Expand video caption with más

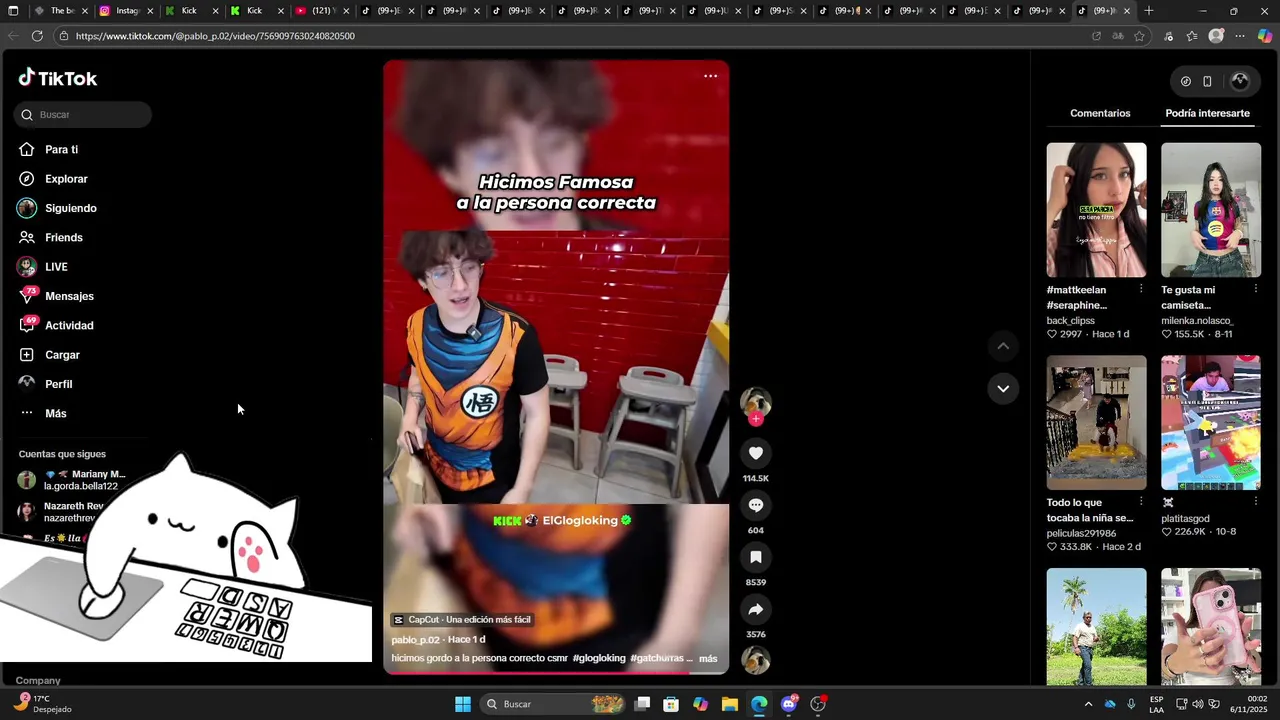coord(708,659)
